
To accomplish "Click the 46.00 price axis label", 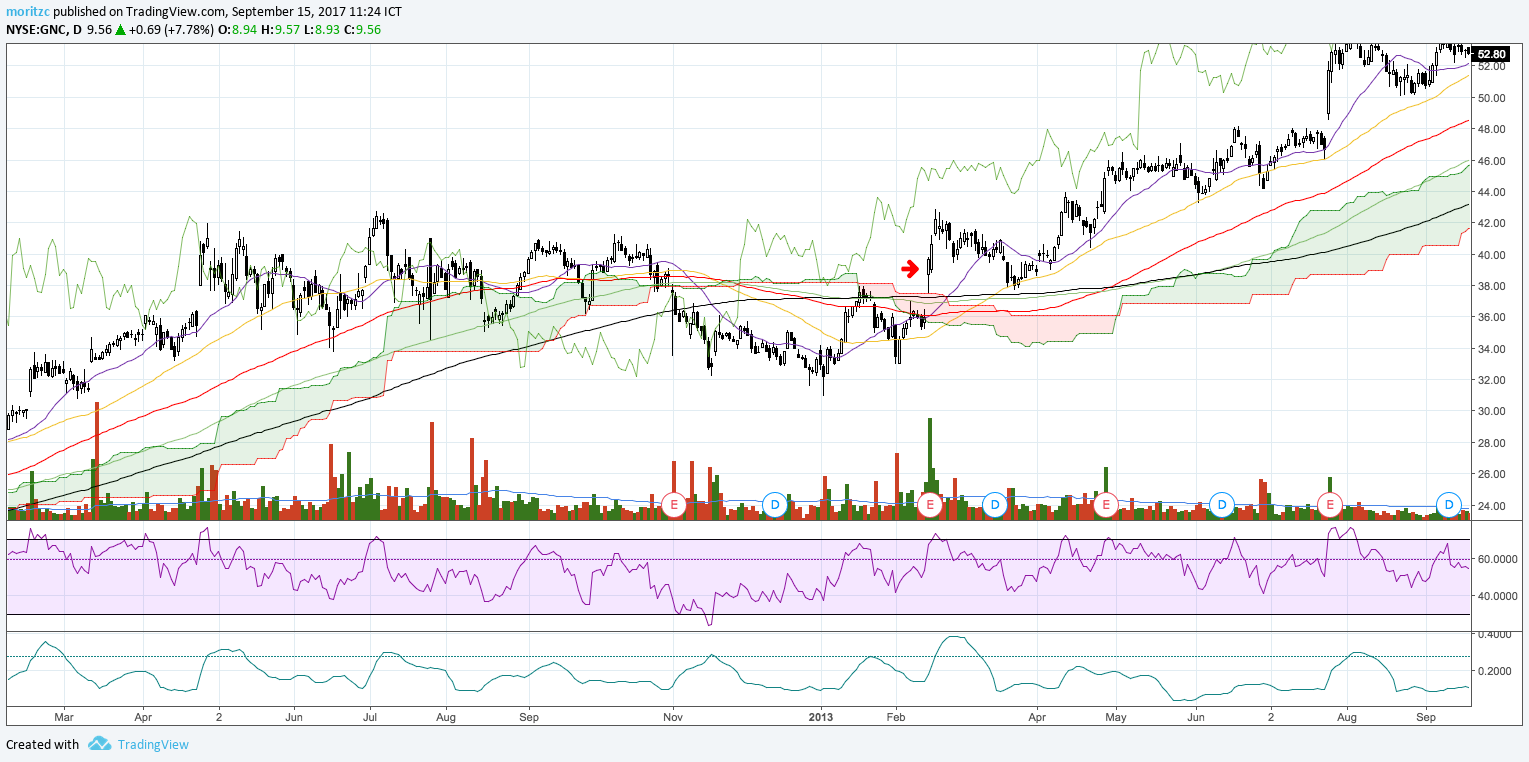I will (1491, 160).
